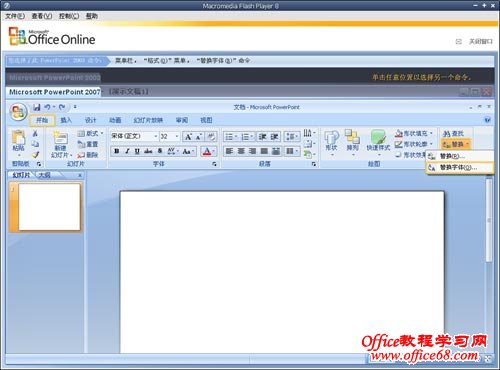
Task: Click the close window link at top right
Action: pyautogui.click(x=480, y=41)
